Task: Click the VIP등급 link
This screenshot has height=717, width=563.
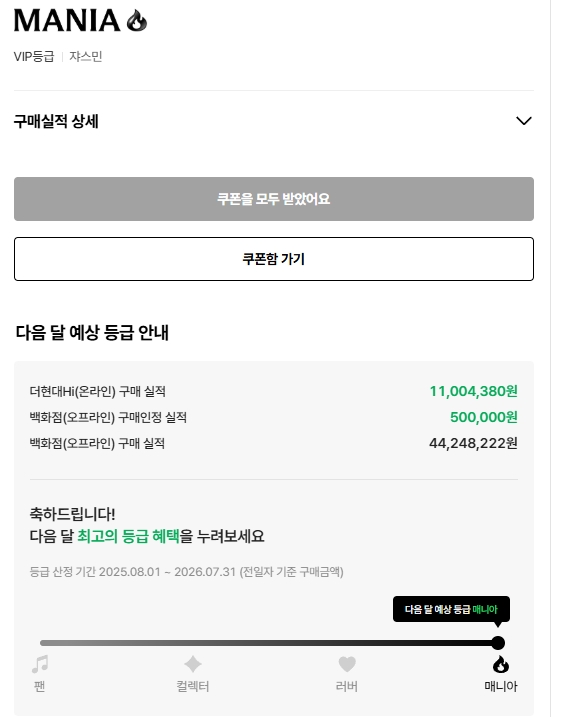Action: coord(34,57)
